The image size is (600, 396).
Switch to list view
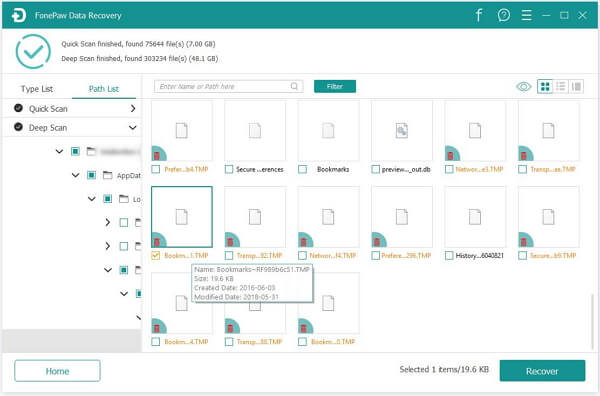click(x=561, y=86)
